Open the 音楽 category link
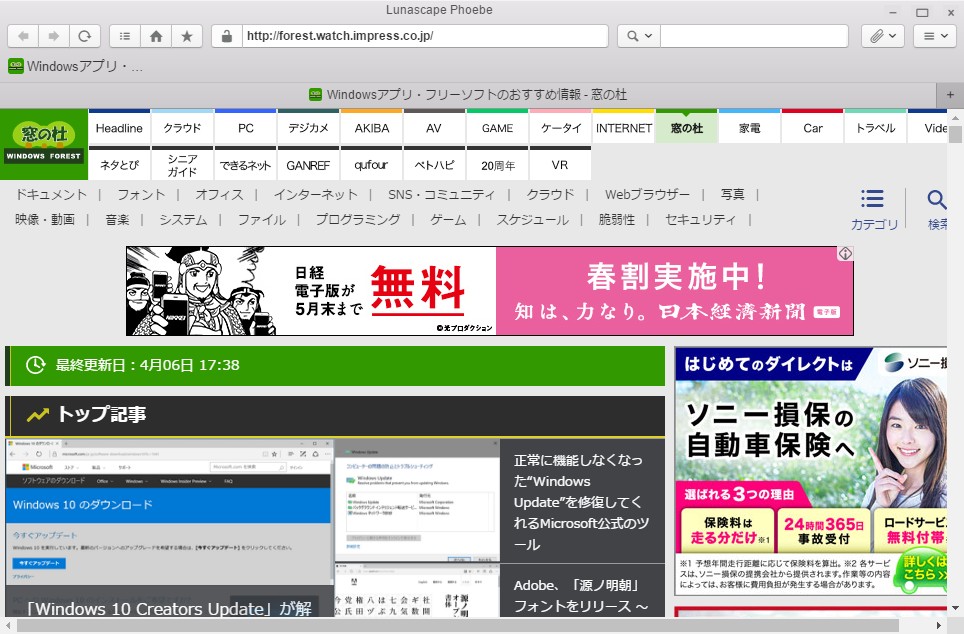Image resolution: width=964 pixels, height=634 pixels. pyautogui.click(x=117, y=220)
